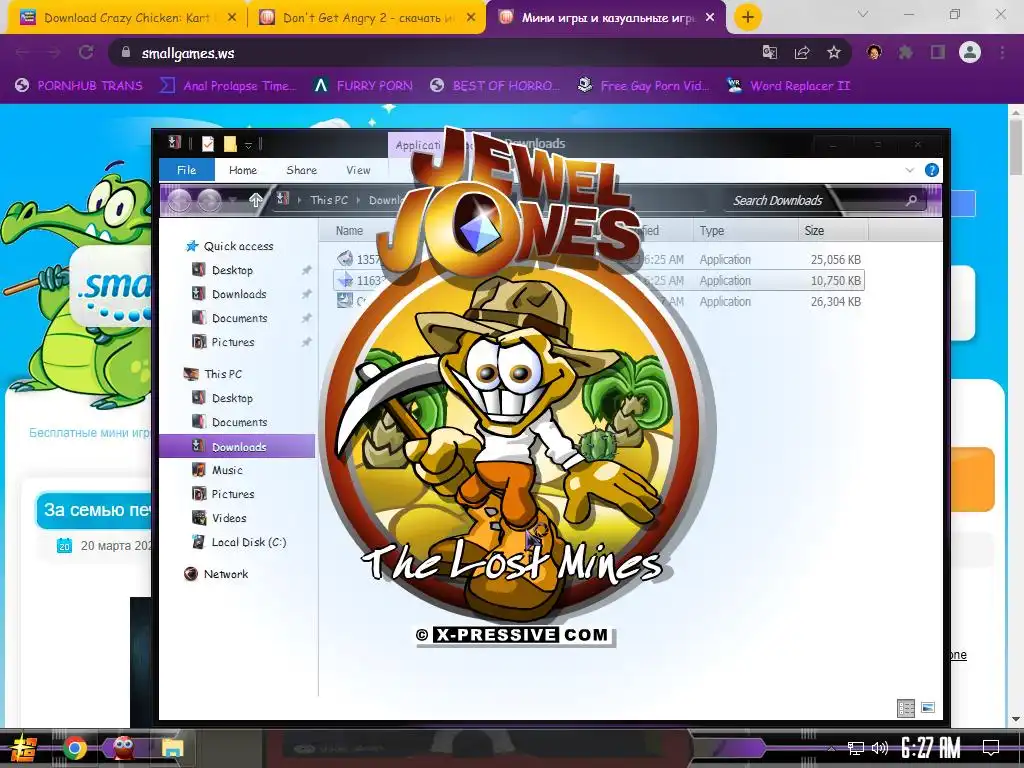Click the owl app icon in taskbar
1024x768 pixels.
pyautogui.click(x=124, y=748)
